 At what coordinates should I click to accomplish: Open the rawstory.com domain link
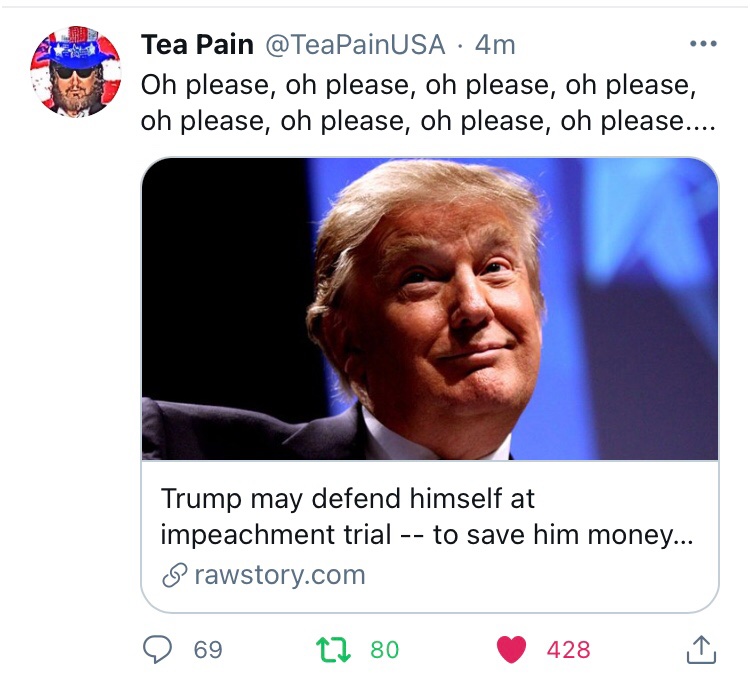[279, 576]
